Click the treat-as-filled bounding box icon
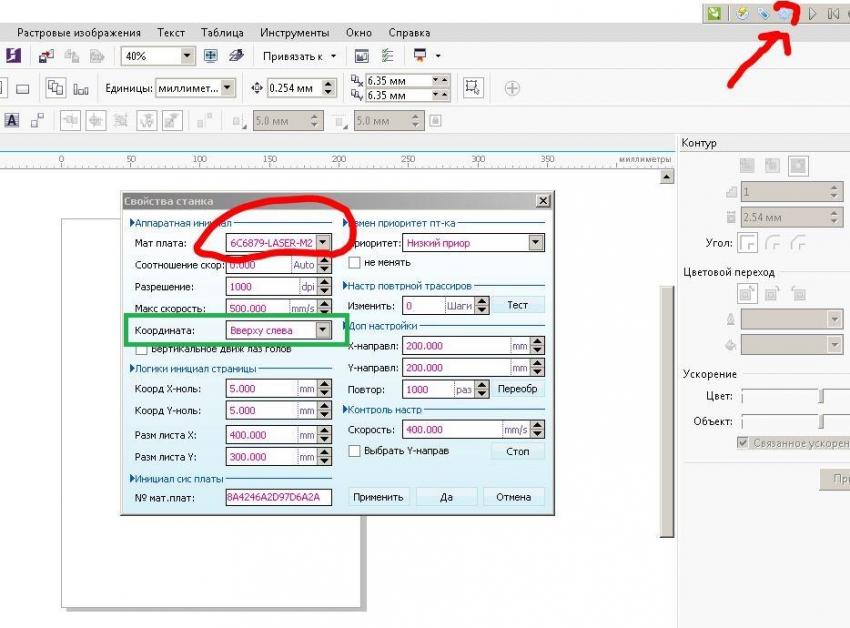850x628 pixels. (x=474, y=87)
